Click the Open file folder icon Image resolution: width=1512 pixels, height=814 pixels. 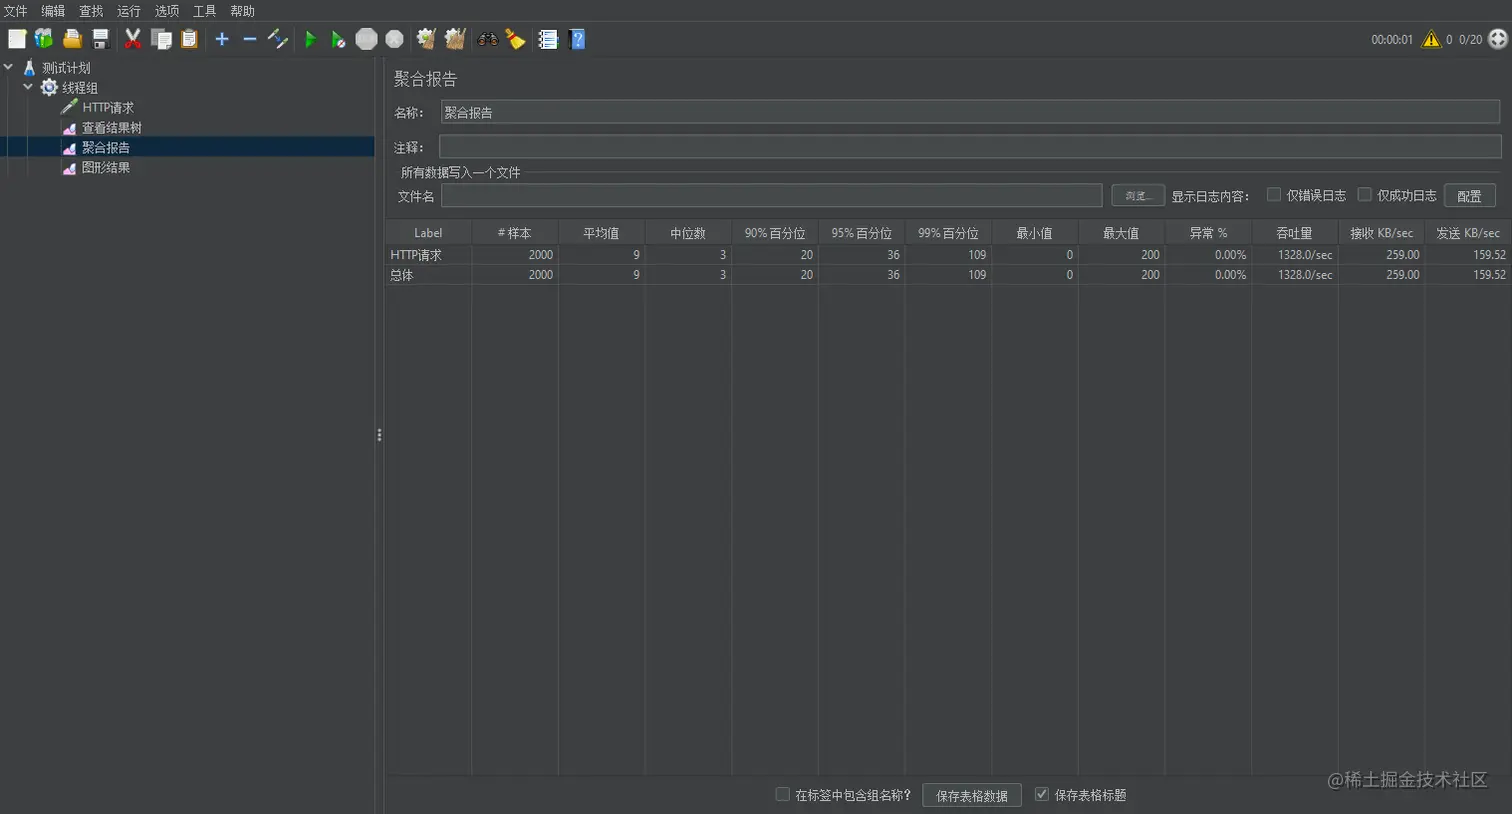72,39
